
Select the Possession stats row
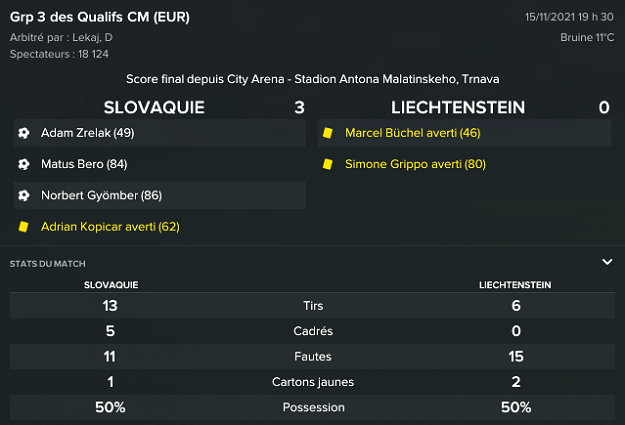(312, 408)
